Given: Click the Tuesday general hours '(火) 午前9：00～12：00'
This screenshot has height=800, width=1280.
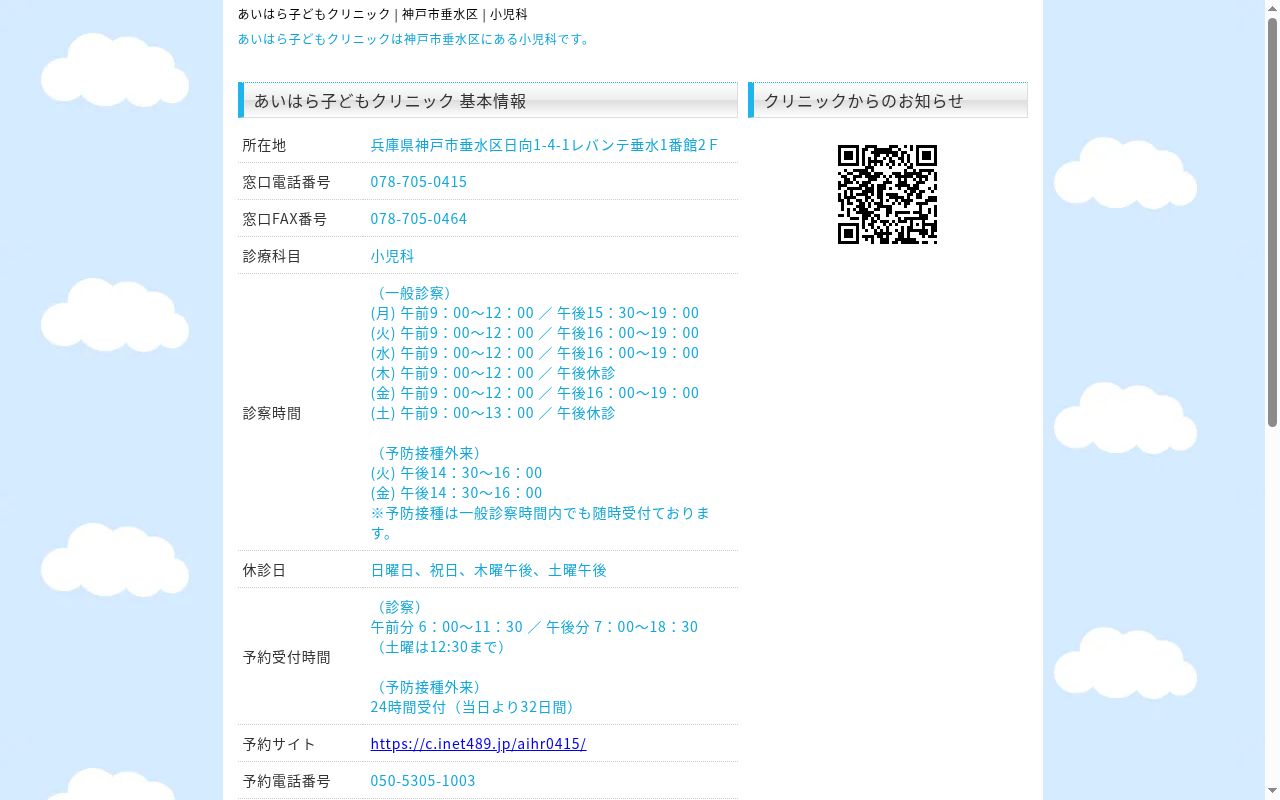Looking at the screenshot, I should tap(453, 333).
